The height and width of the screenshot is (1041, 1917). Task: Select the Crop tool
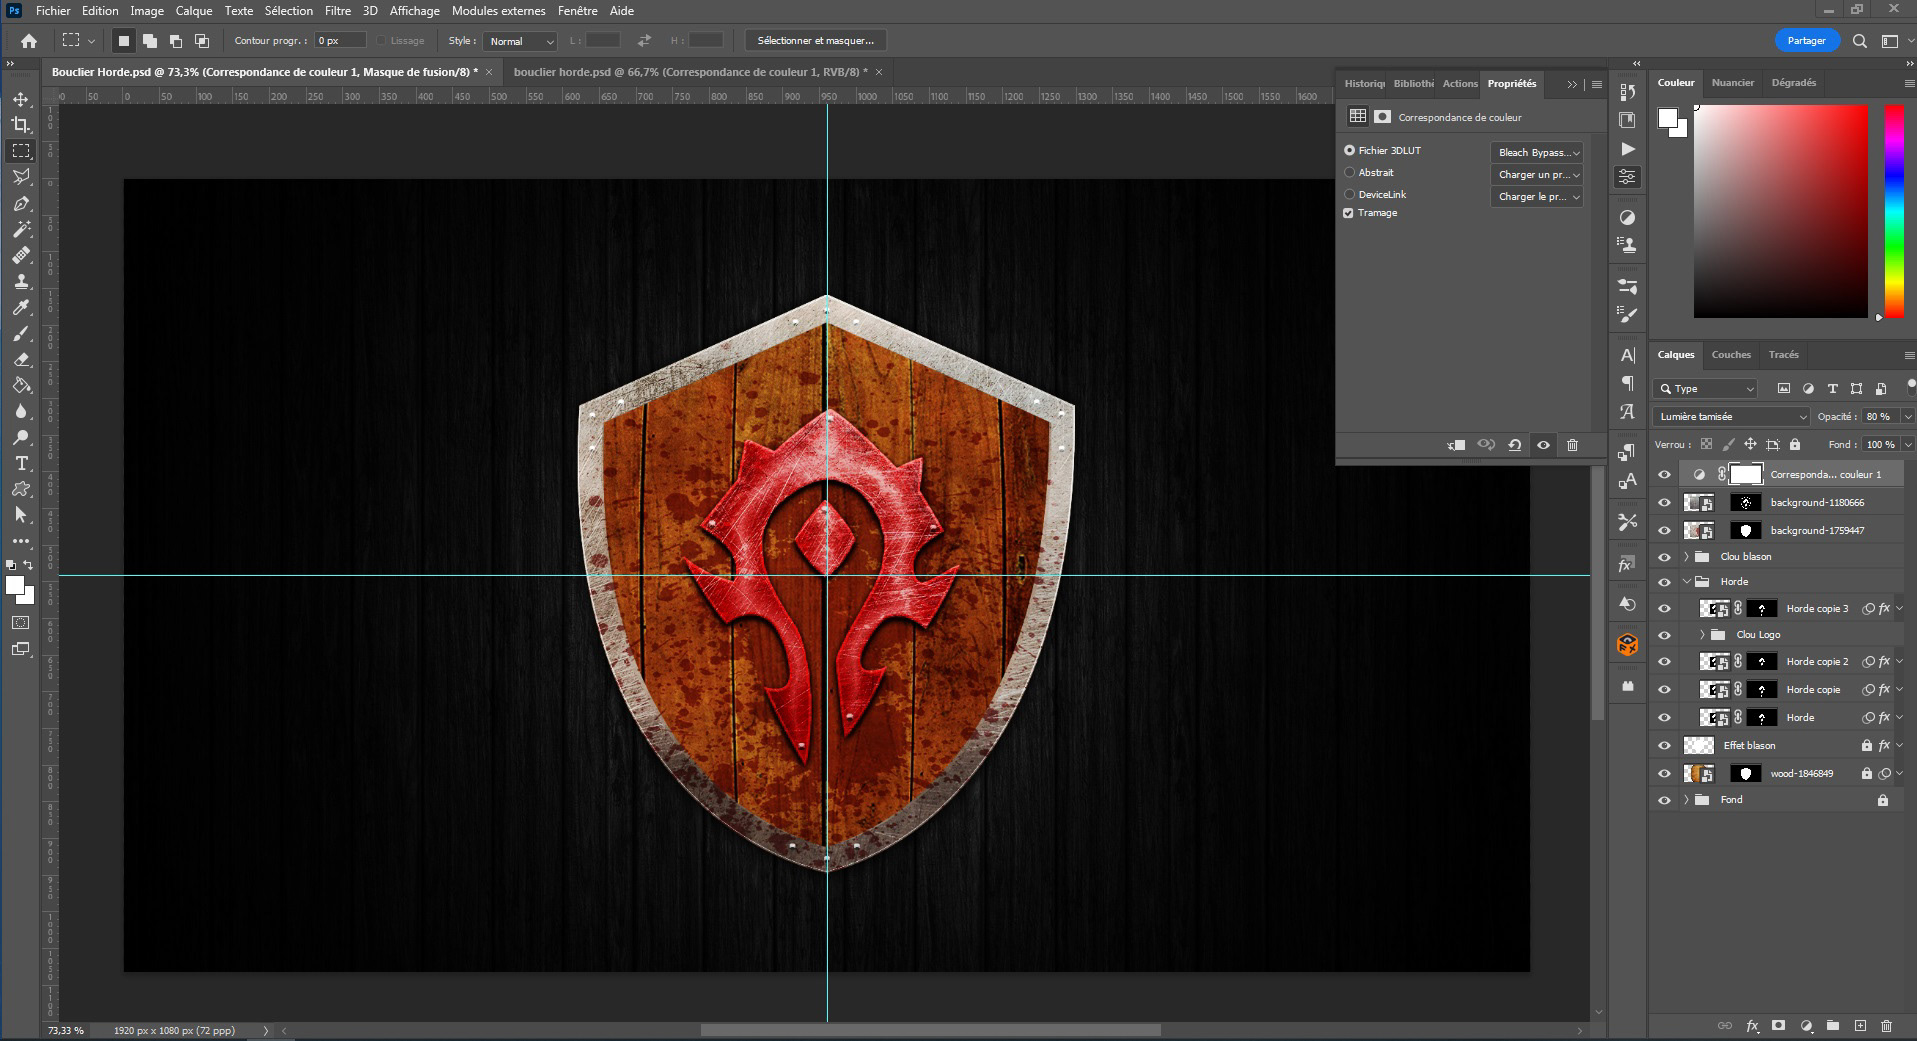click(x=21, y=125)
